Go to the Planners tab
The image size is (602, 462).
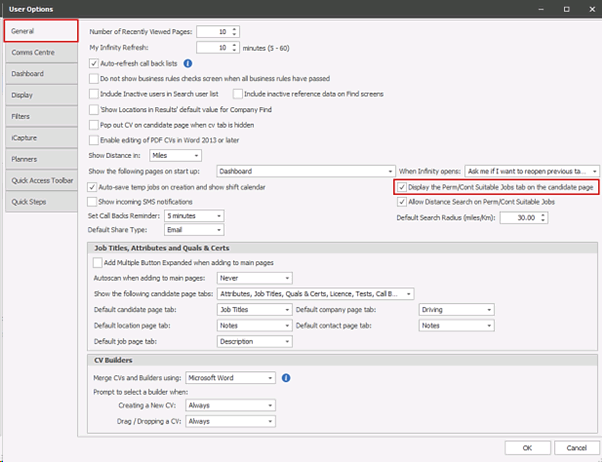(x=38, y=159)
